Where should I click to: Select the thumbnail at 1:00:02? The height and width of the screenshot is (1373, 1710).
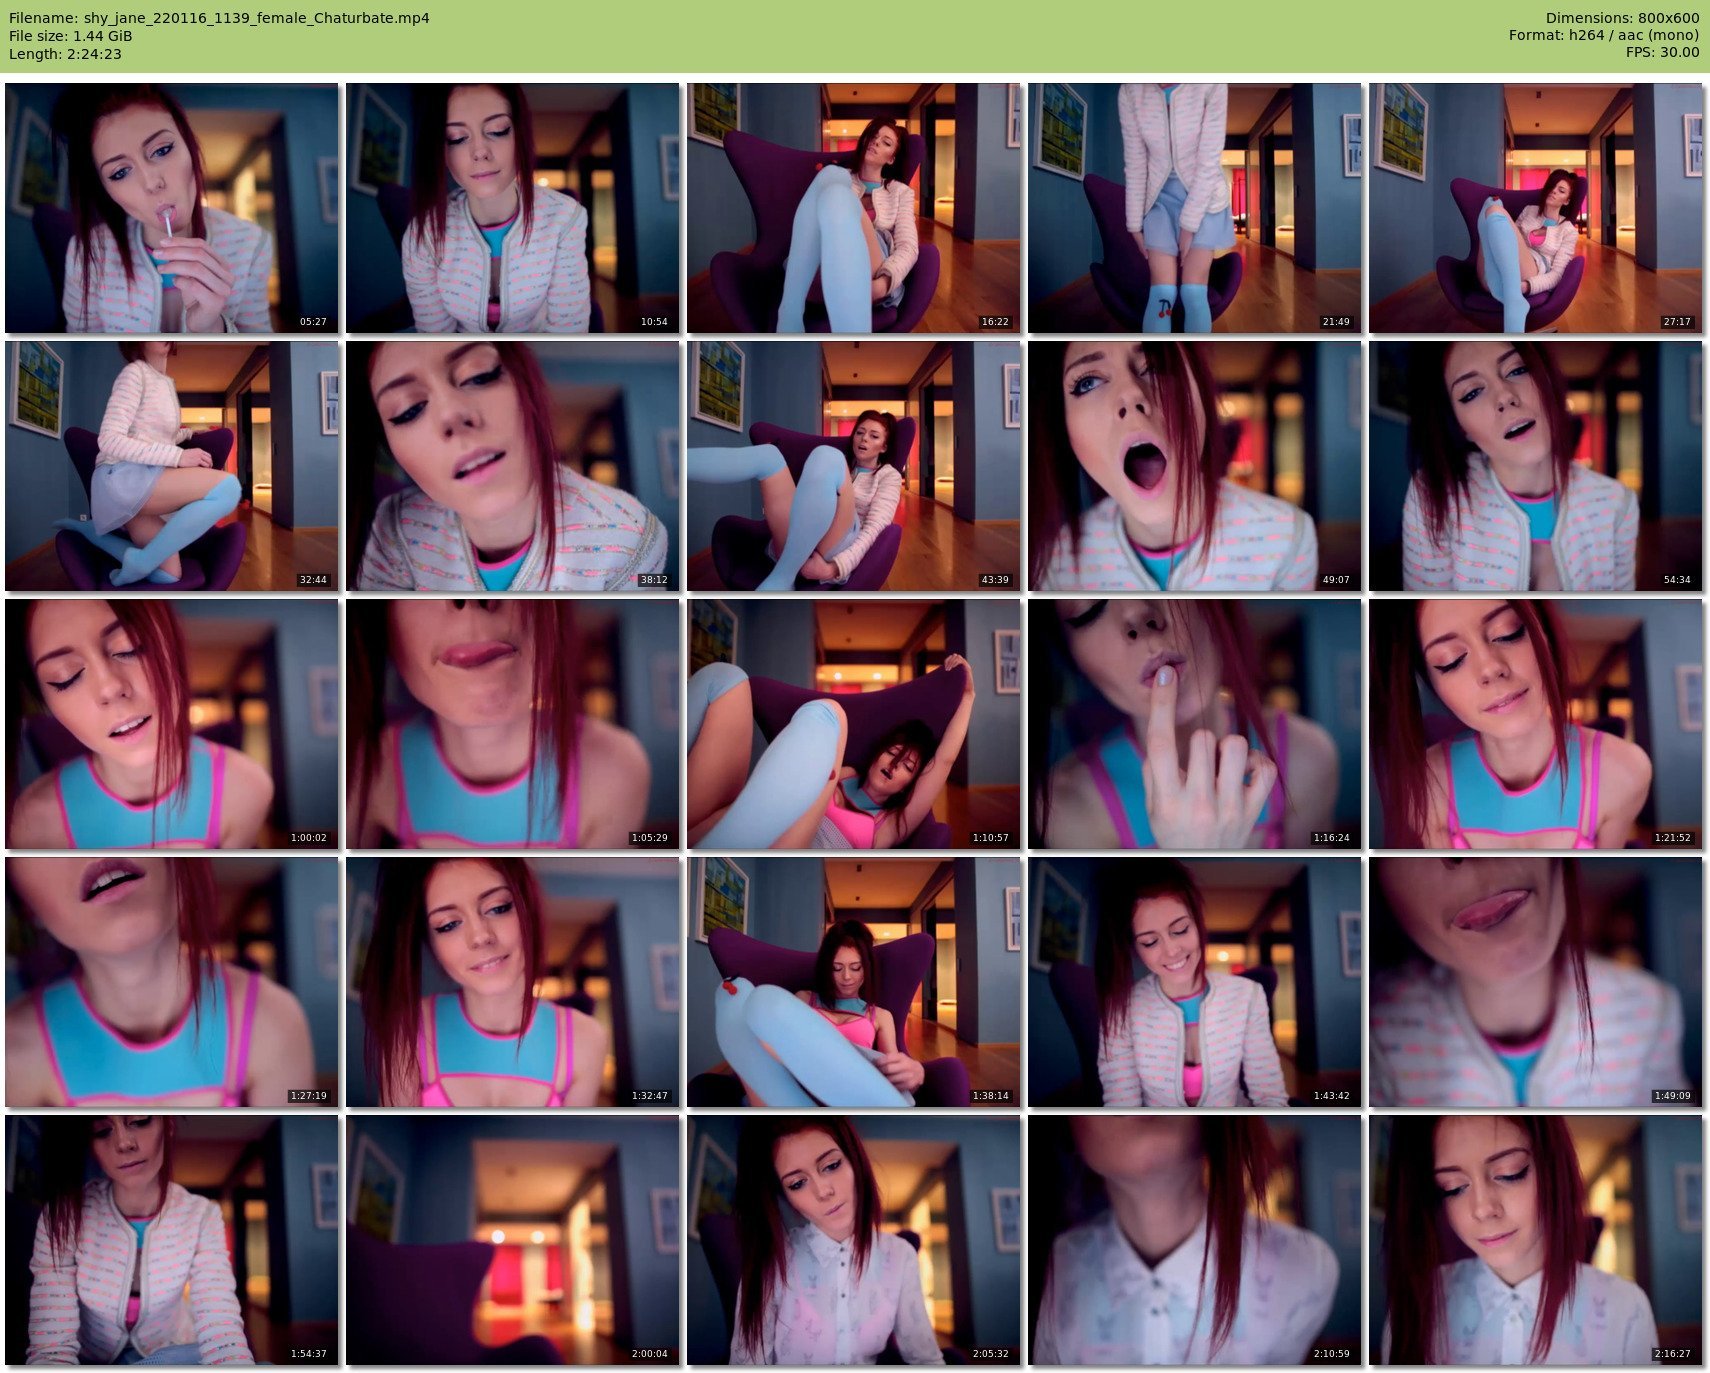coord(172,724)
